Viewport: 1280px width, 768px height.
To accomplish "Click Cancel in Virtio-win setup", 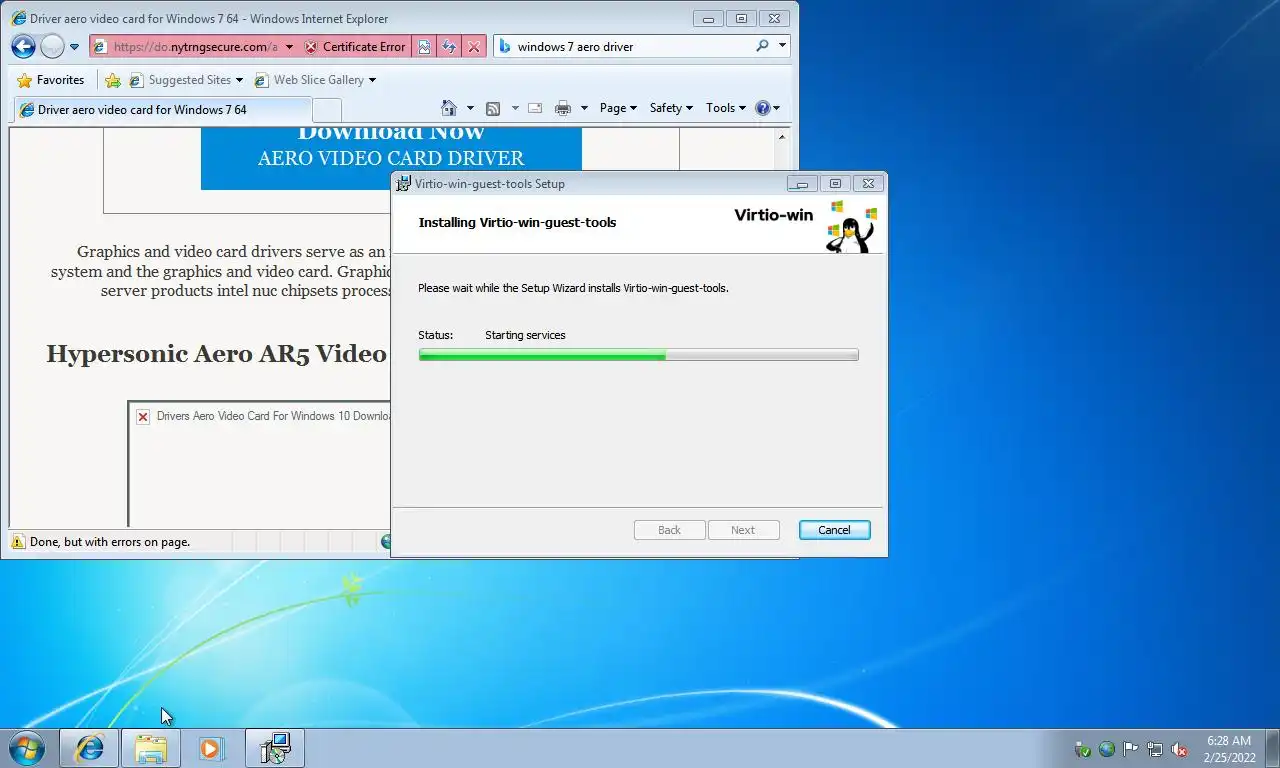I will [x=834, y=530].
